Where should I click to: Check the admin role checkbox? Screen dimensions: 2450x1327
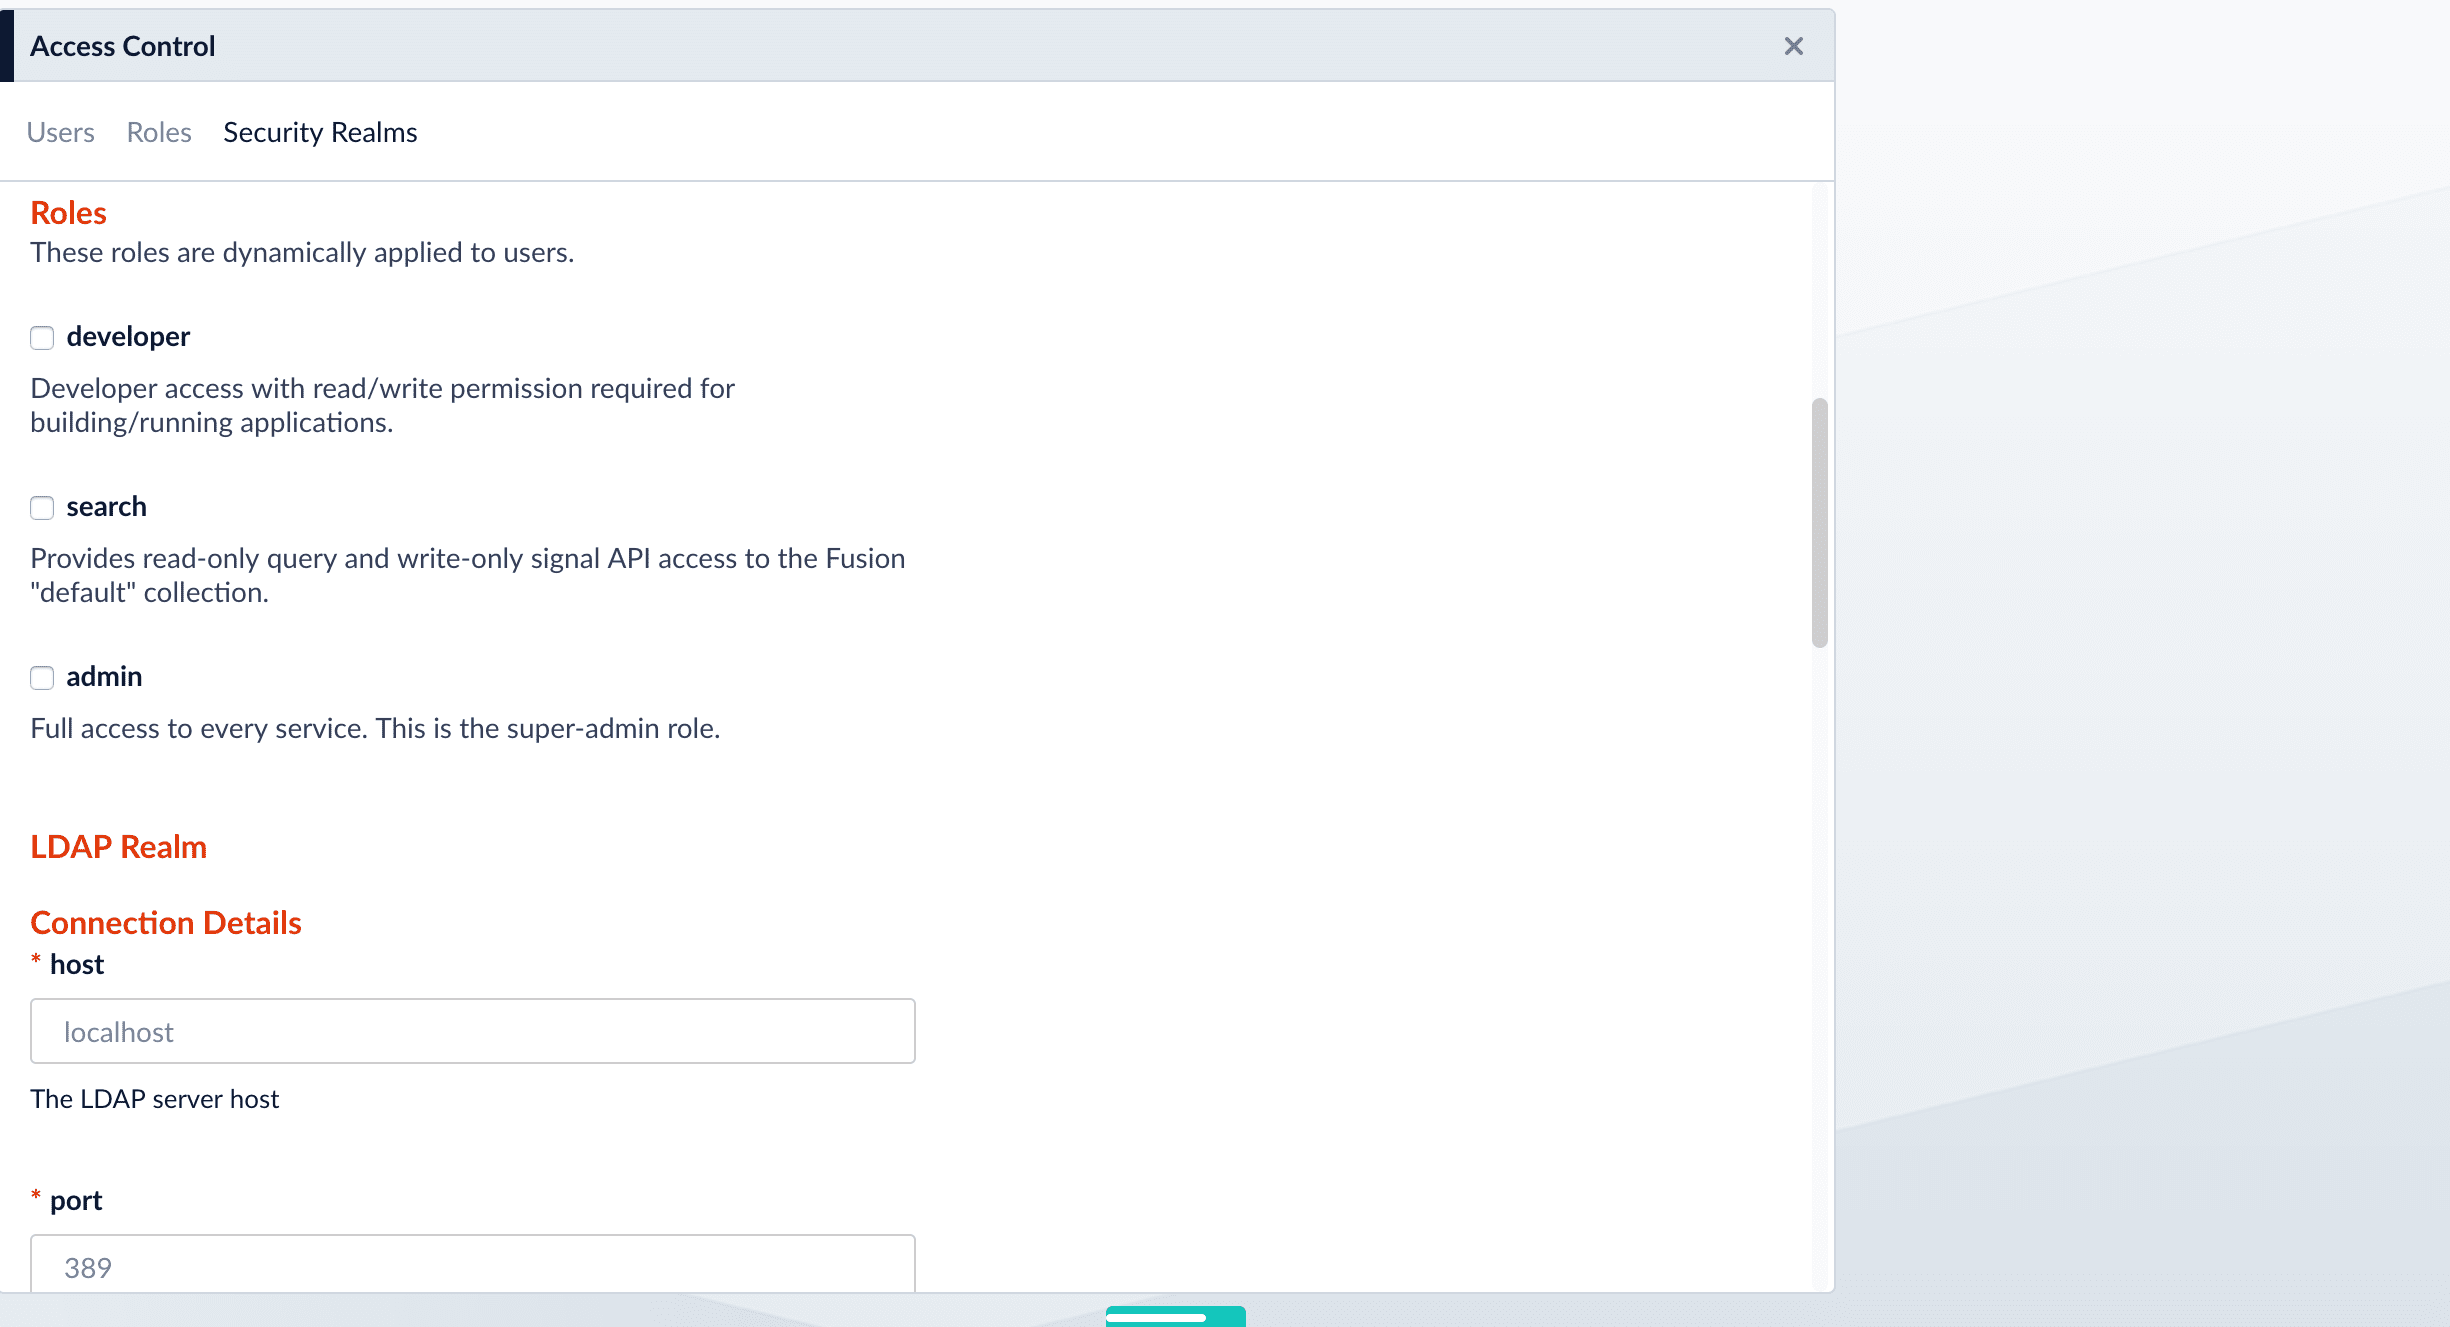42,678
